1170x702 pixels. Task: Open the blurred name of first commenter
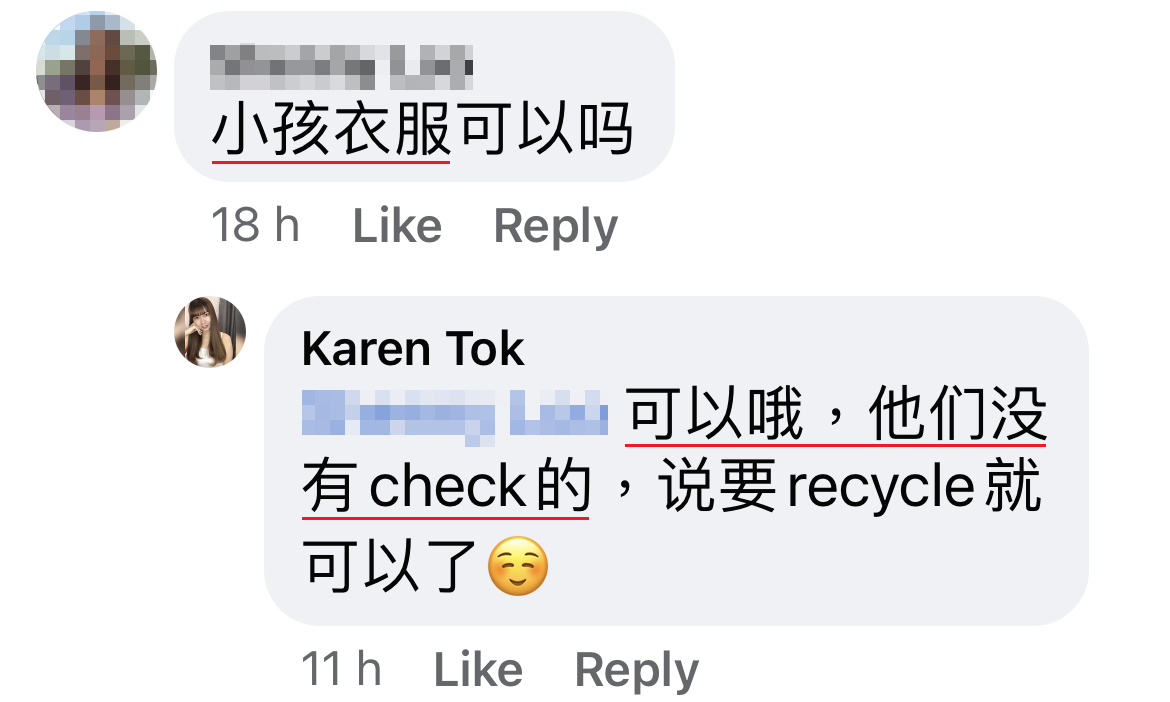click(341, 67)
